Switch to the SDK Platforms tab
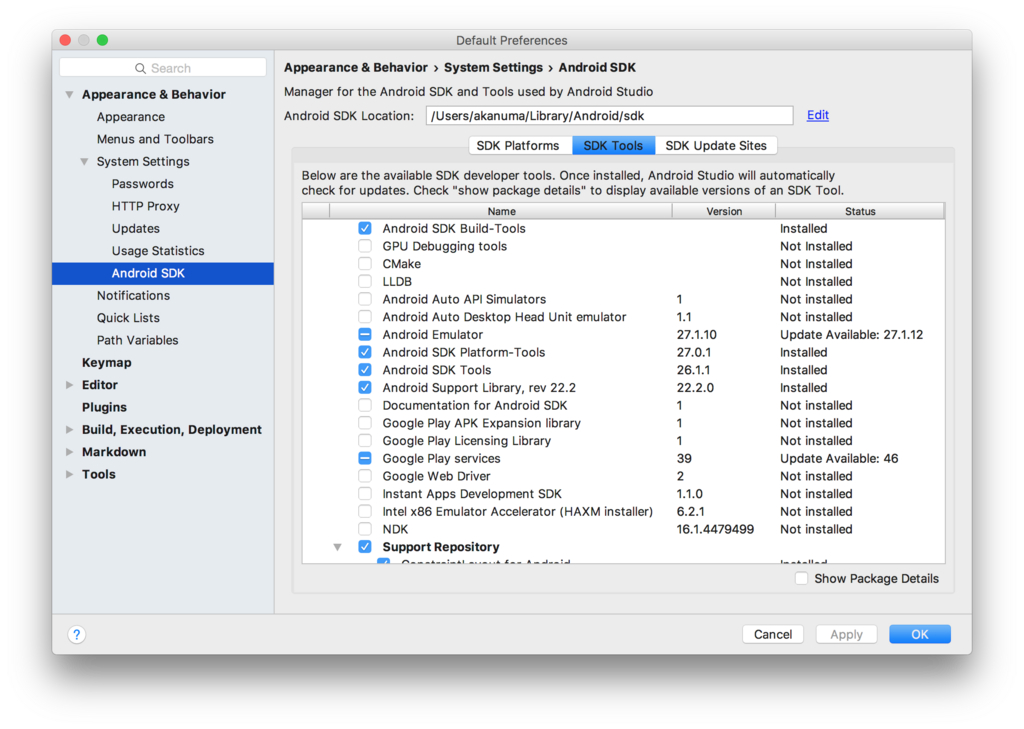 coord(520,146)
